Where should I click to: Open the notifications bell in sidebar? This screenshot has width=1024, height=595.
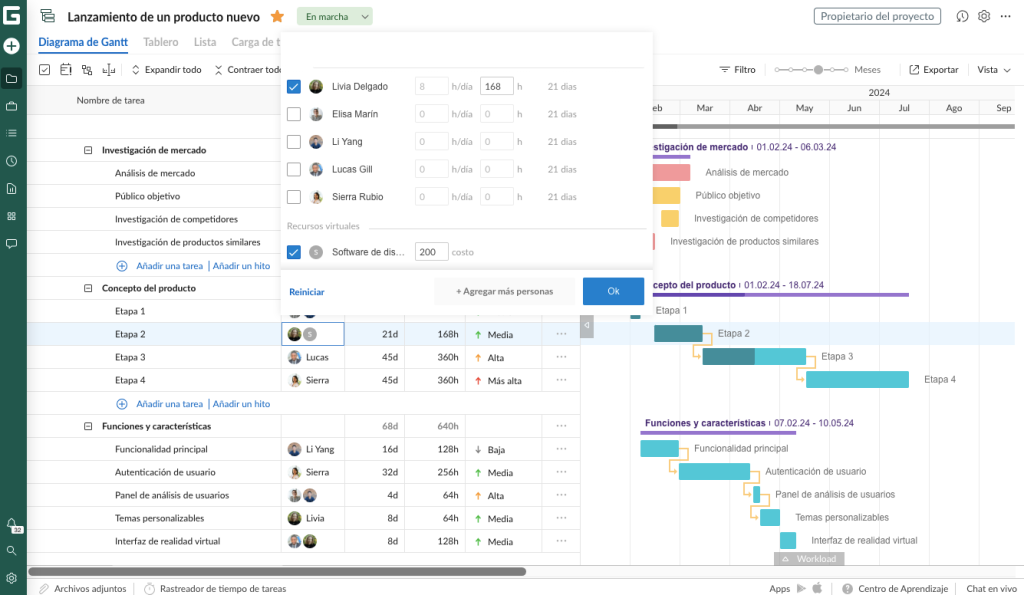tap(12, 523)
